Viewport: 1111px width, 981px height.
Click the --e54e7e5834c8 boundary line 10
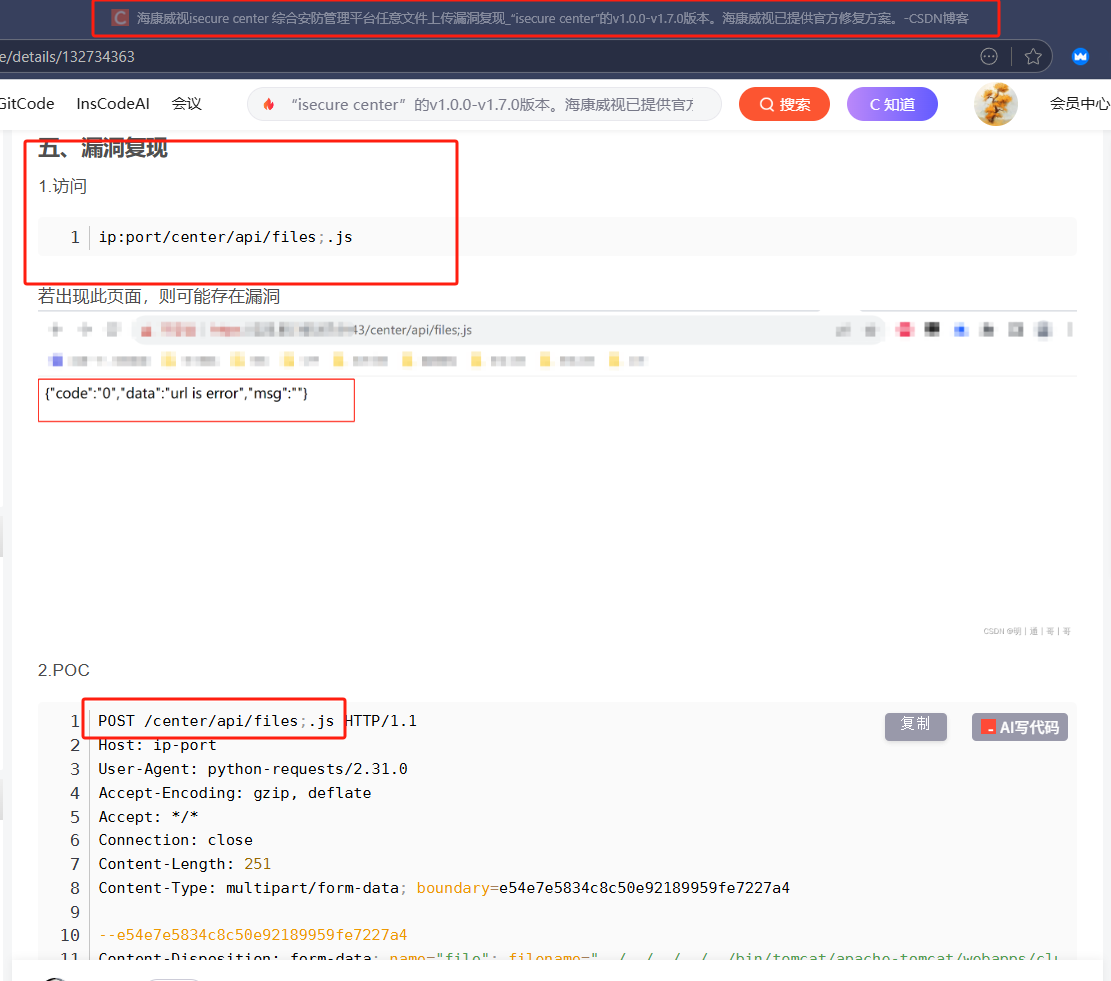click(253, 935)
